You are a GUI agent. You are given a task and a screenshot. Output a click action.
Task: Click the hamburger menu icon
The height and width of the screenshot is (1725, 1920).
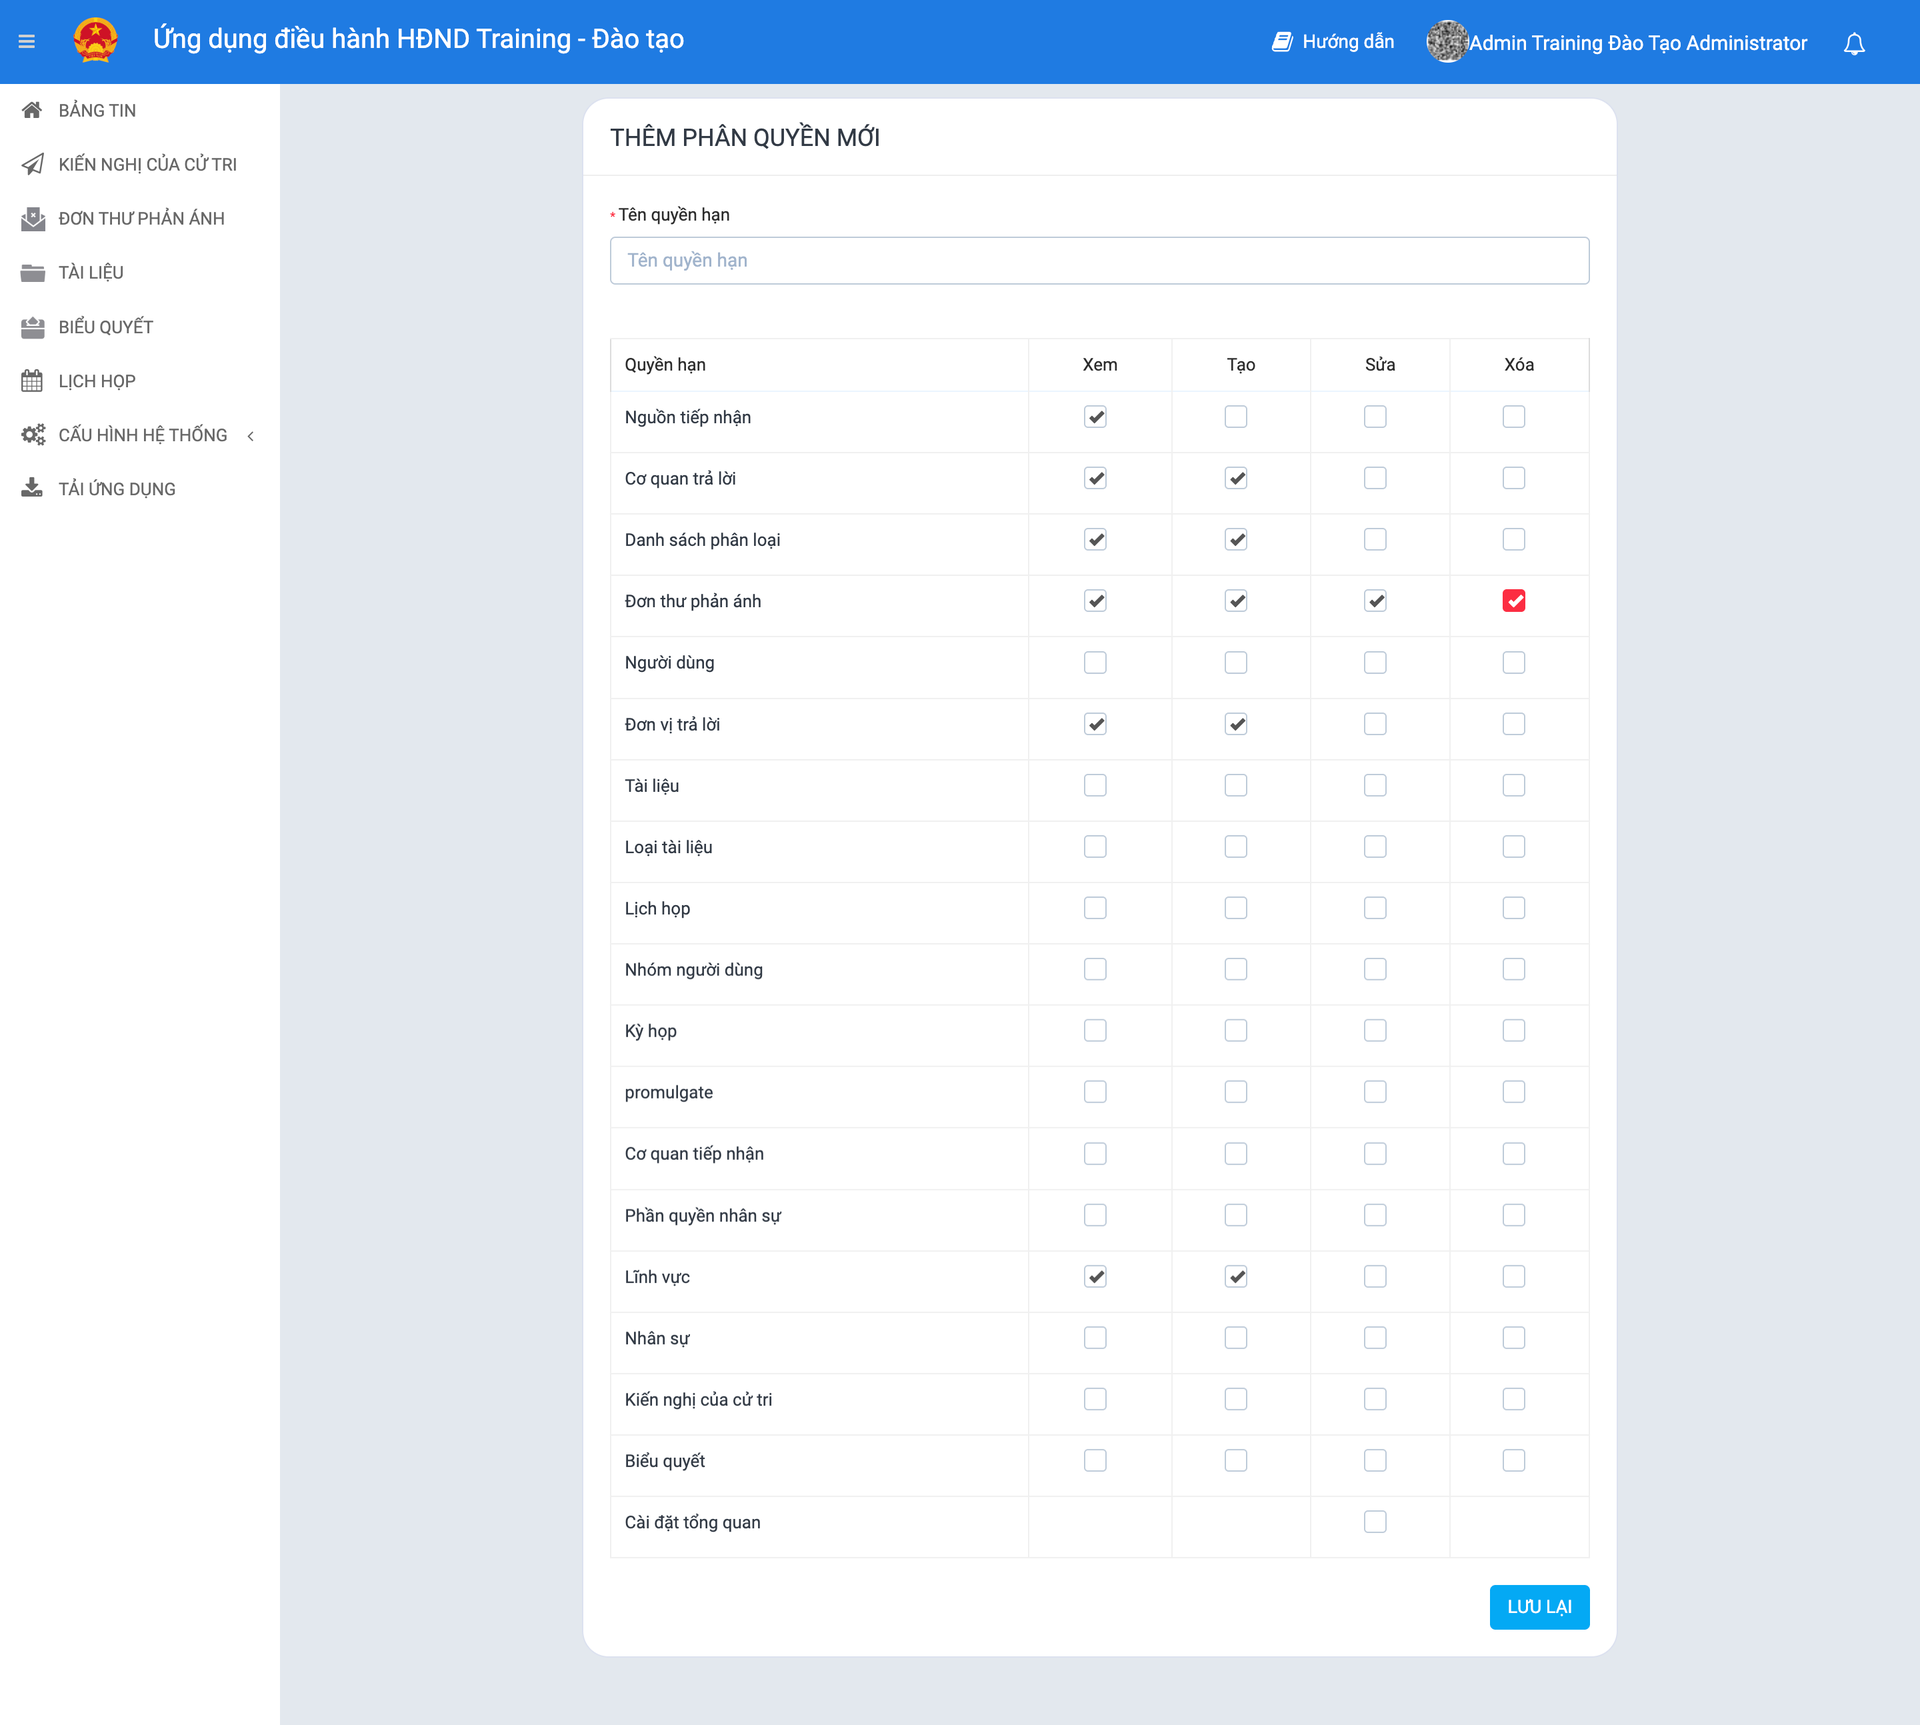[x=27, y=42]
